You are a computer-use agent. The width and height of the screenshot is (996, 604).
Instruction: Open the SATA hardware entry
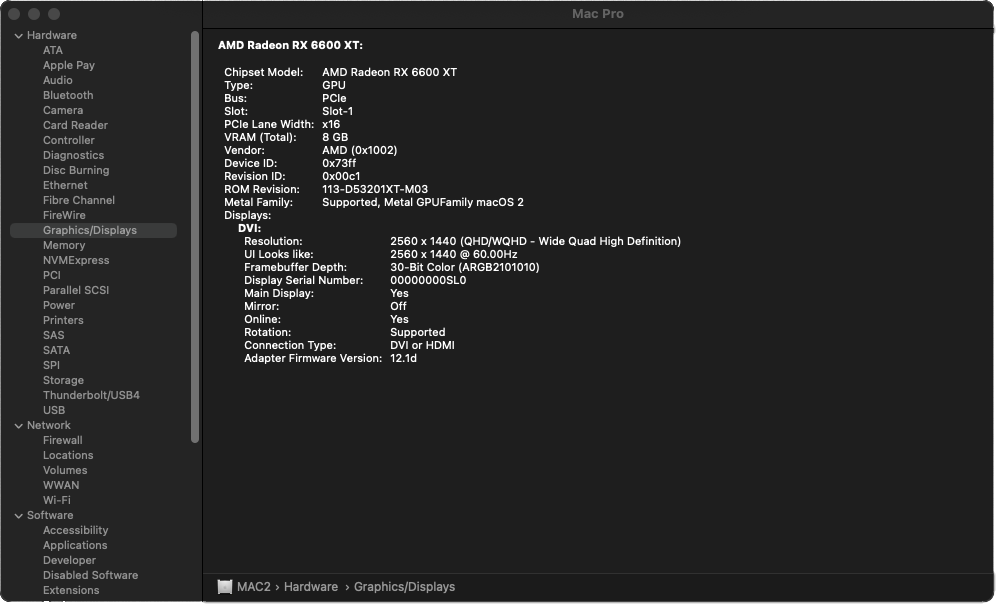(56, 351)
